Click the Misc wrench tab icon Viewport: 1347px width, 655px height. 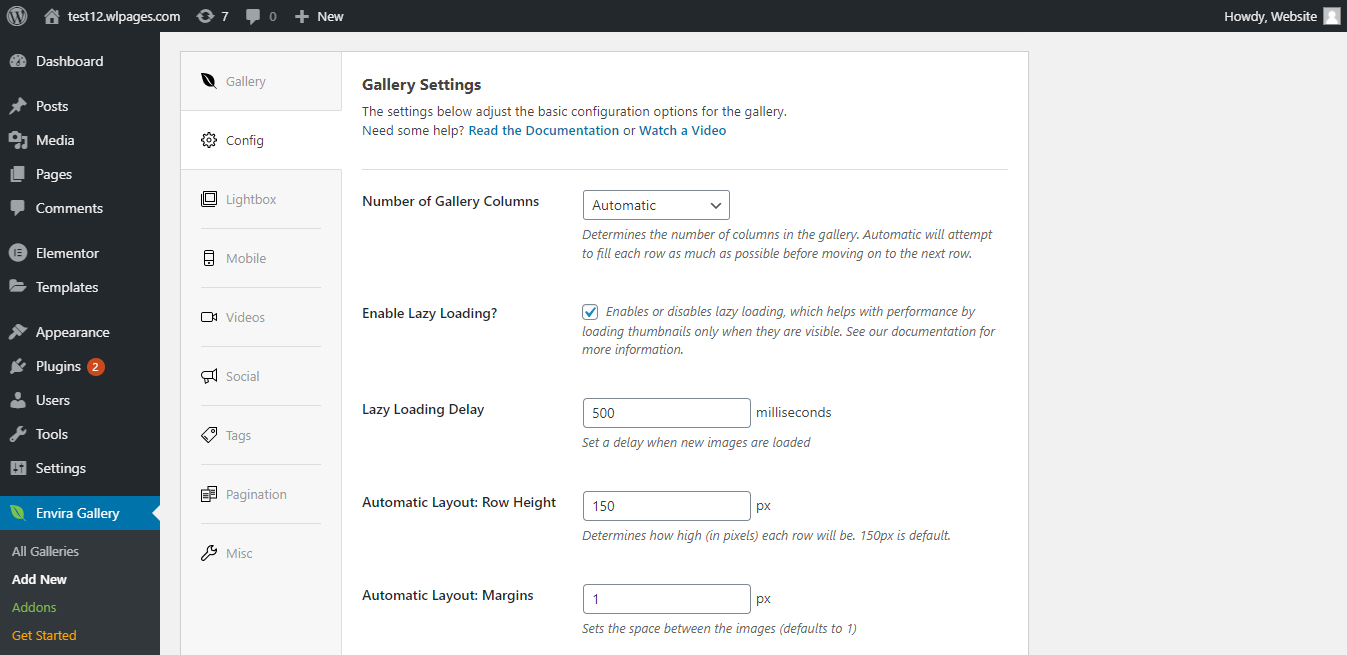click(x=209, y=553)
